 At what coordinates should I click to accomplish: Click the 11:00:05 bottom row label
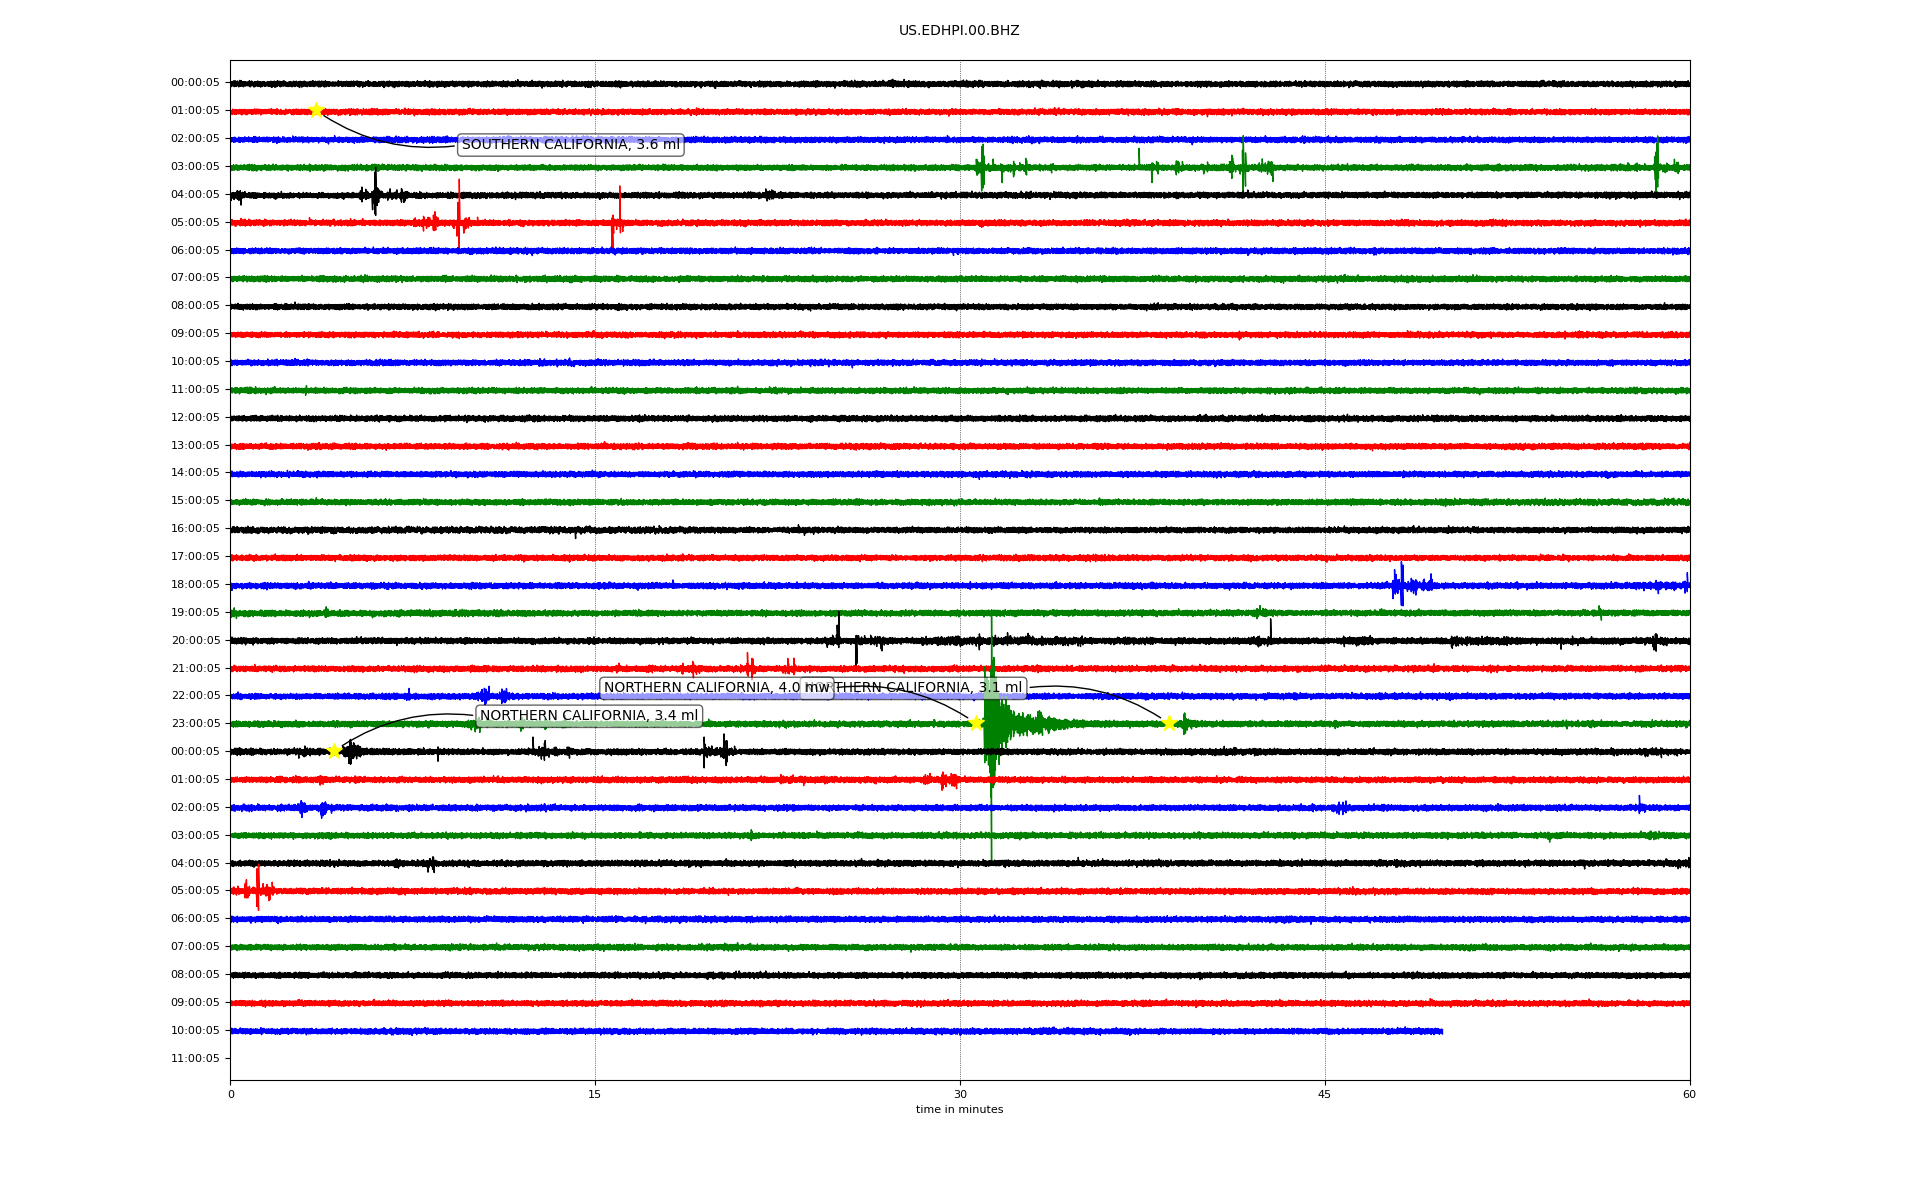(x=195, y=1058)
